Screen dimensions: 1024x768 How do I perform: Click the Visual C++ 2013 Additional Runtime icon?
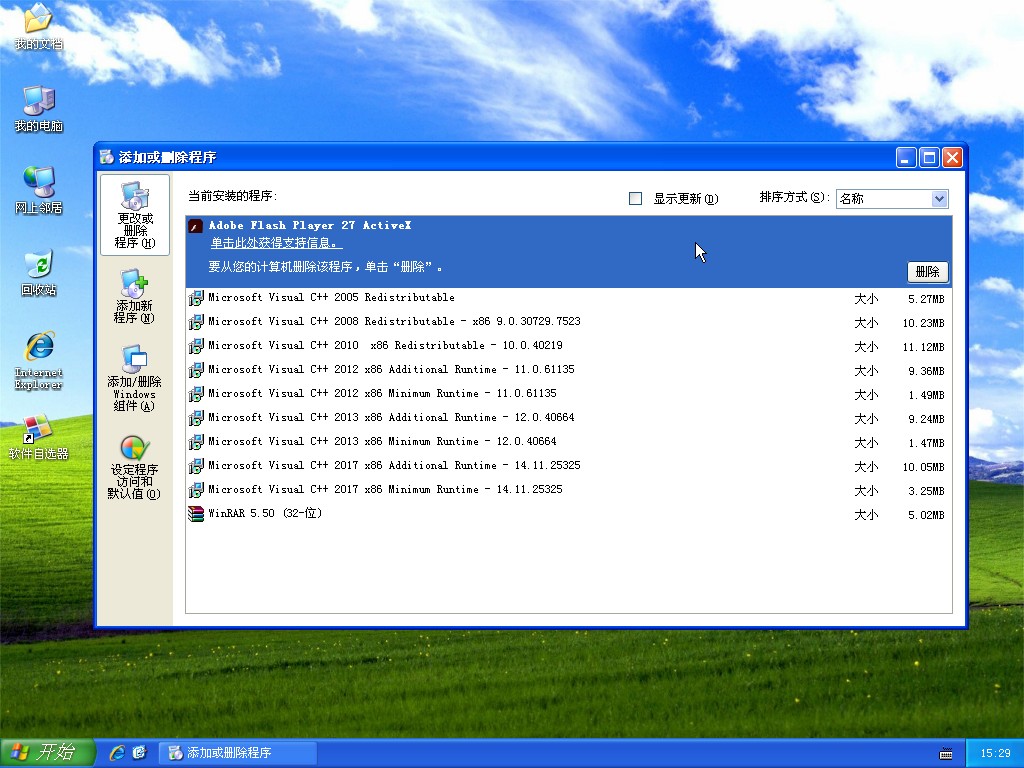[196, 419]
